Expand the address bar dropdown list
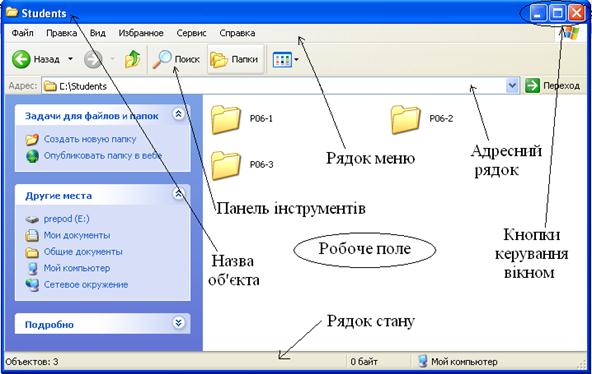The height and width of the screenshot is (374, 592). [x=512, y=86]
